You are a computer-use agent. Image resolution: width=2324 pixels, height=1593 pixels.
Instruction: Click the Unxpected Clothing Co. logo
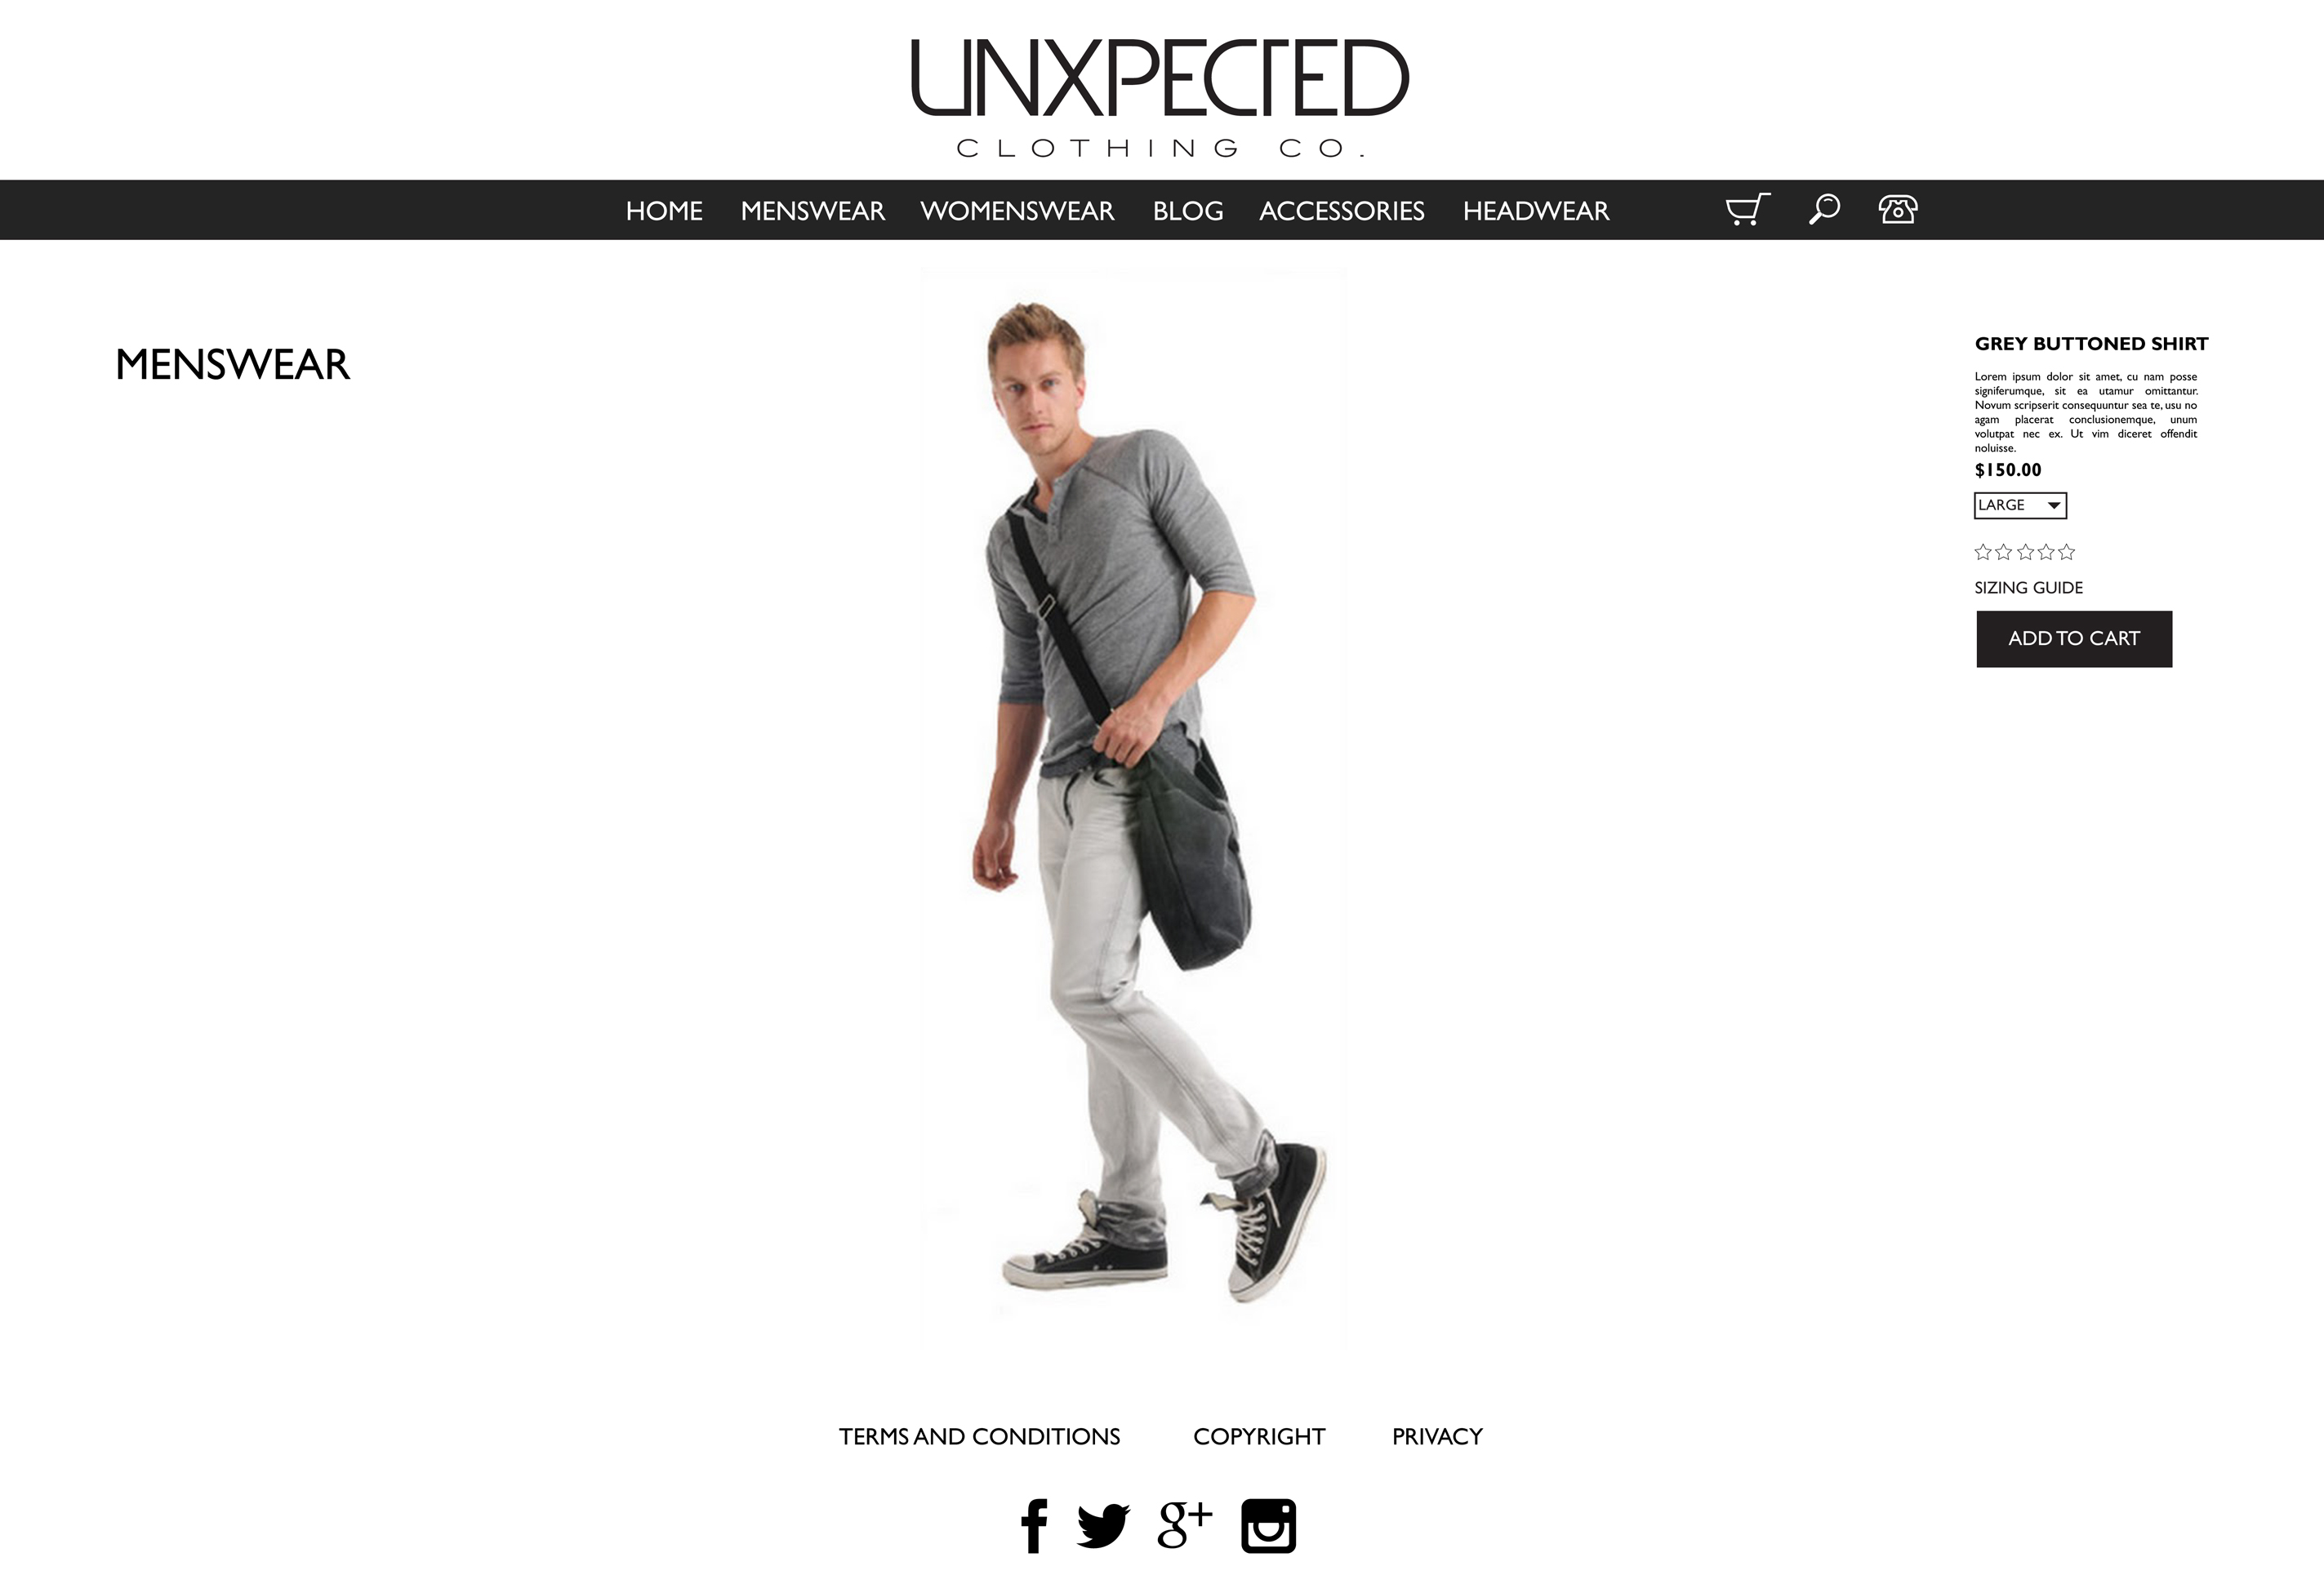[1160, 98]
